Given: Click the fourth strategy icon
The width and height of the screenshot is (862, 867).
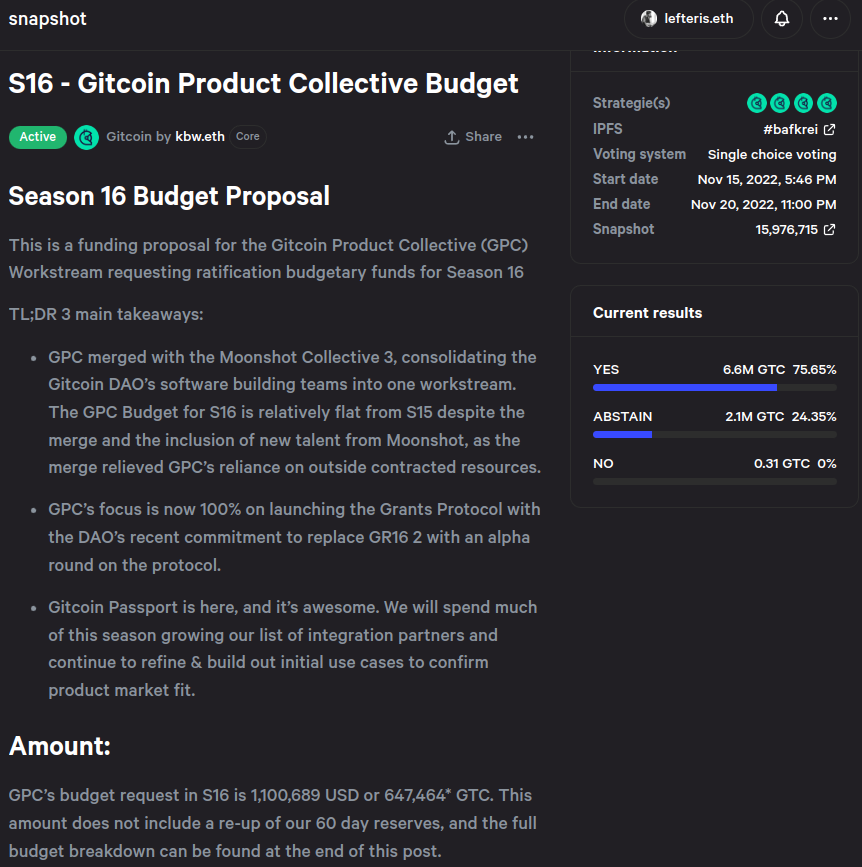Looking at the screenshot, I should (x=827, y=103).
